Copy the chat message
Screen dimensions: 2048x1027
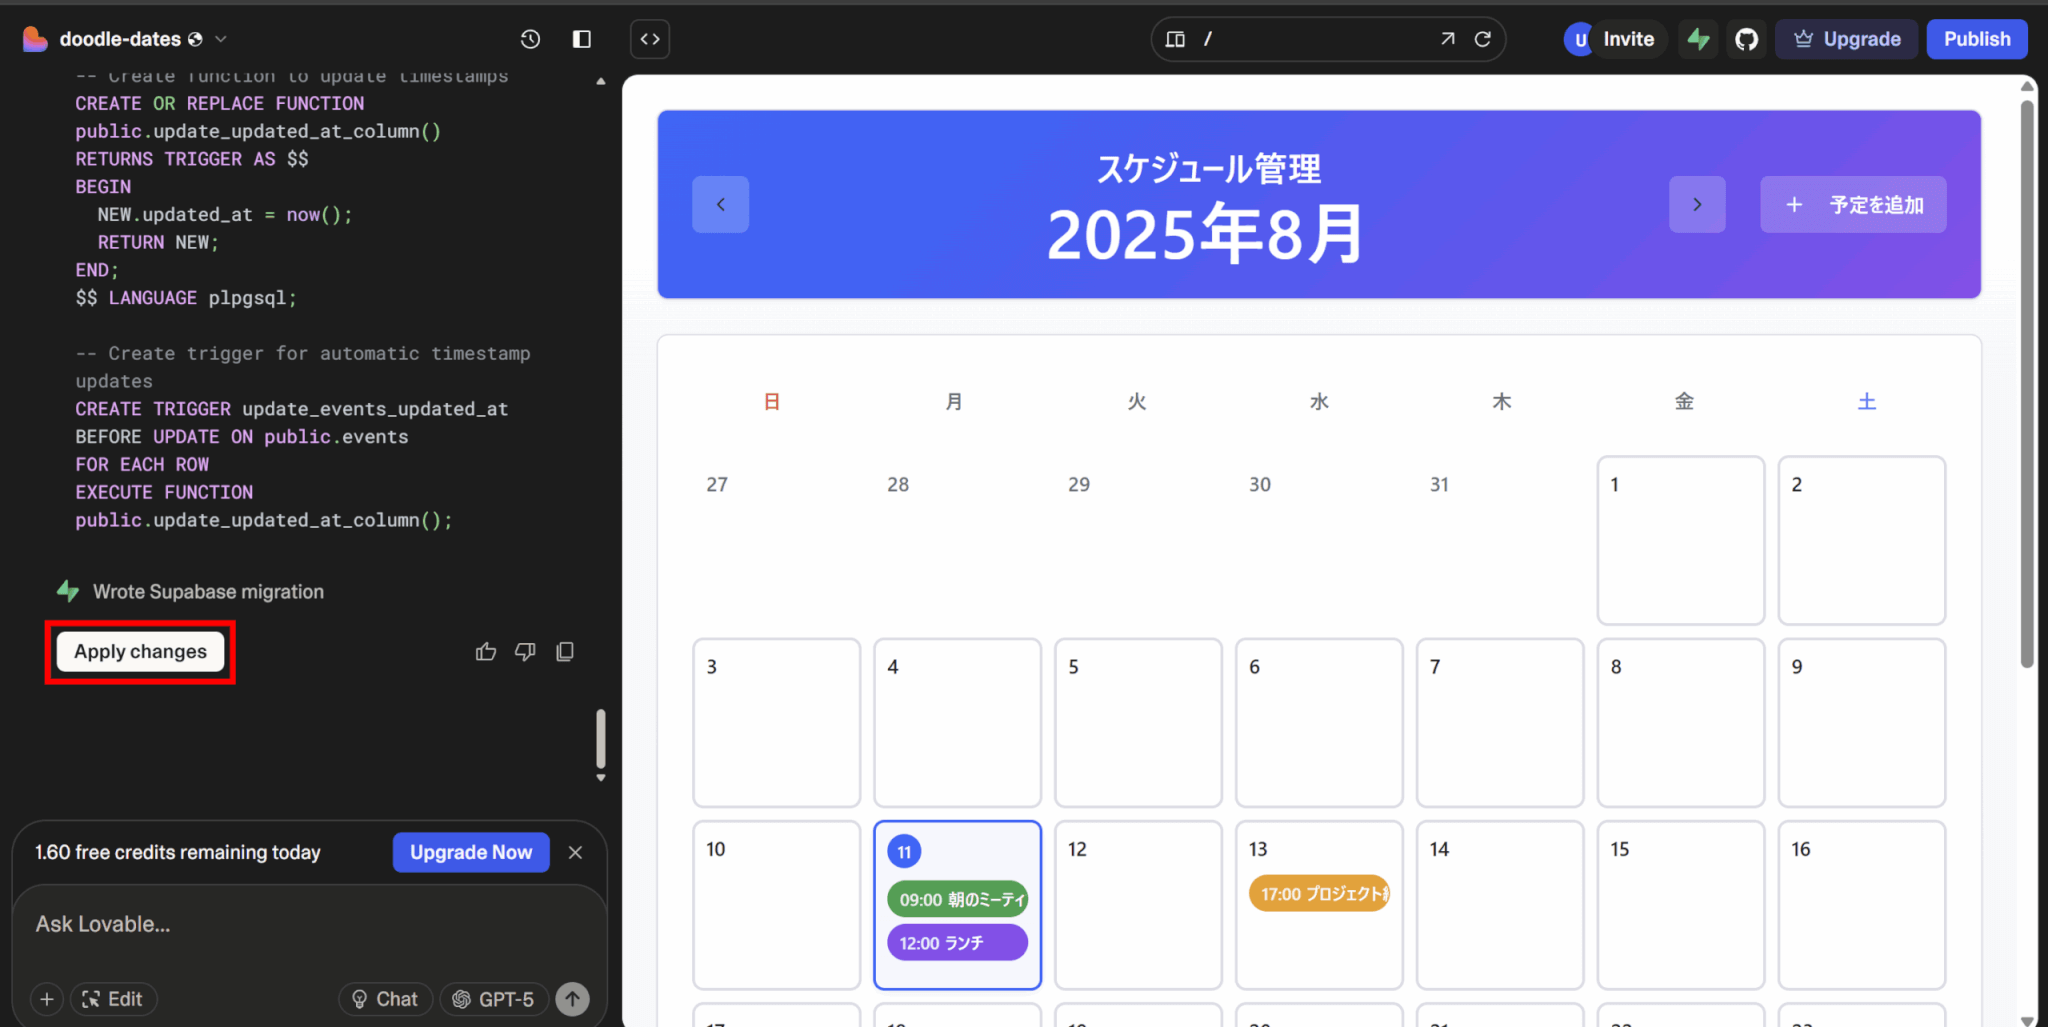point(565,652)
